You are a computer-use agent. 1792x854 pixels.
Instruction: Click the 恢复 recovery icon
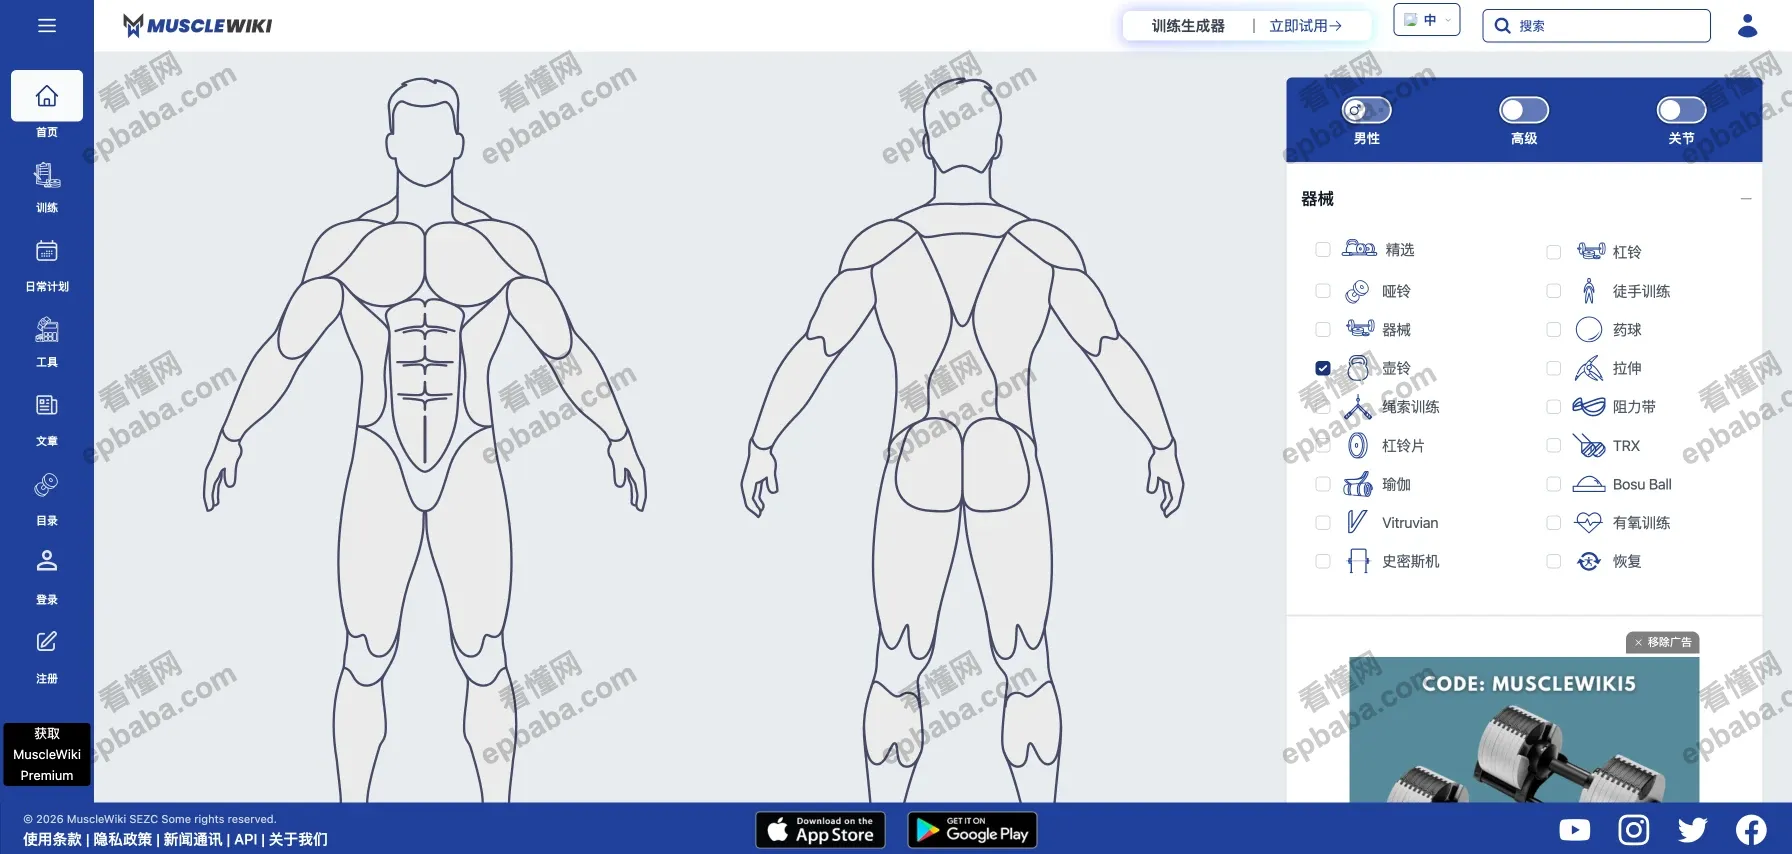(1589, 561)
